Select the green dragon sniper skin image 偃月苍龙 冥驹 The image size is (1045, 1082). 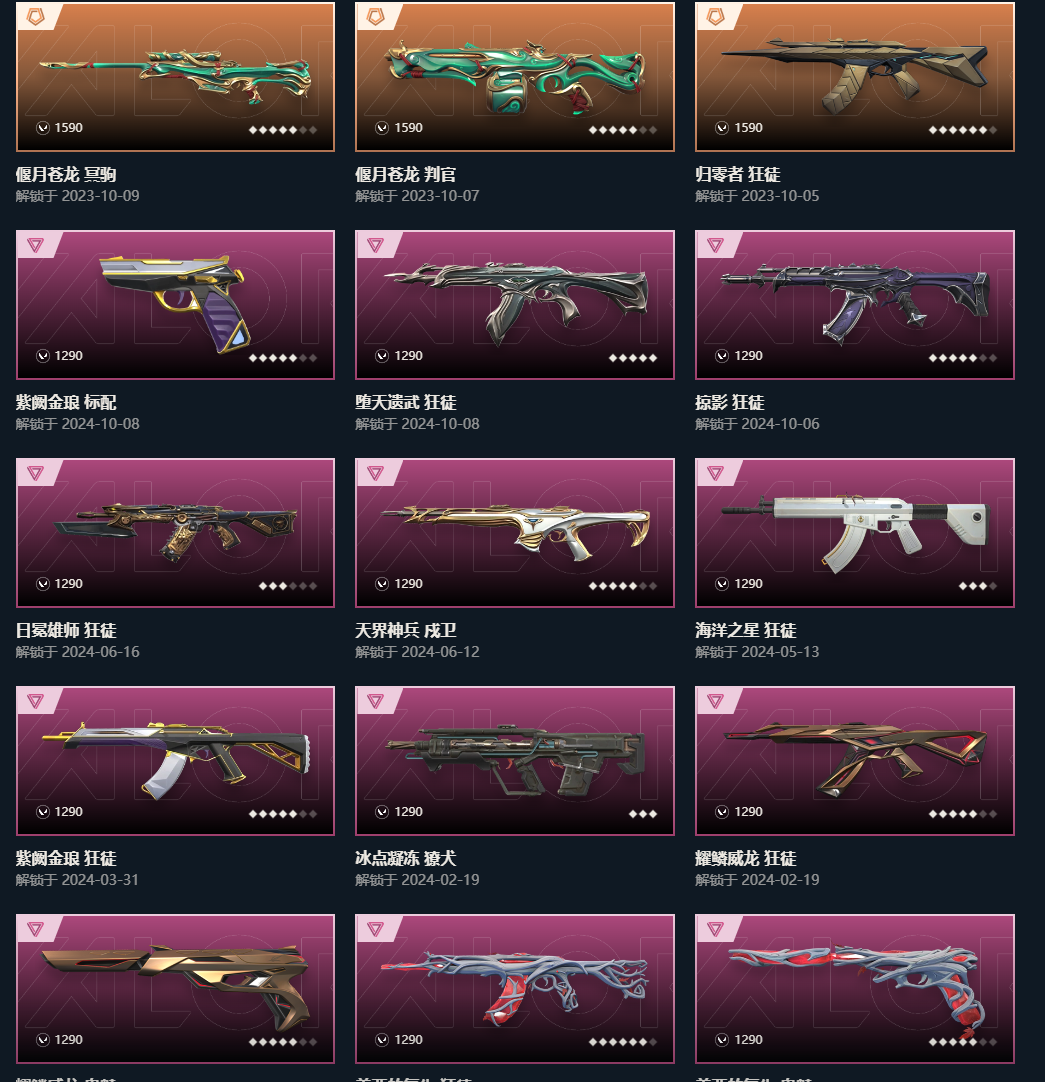pos(175,77)
